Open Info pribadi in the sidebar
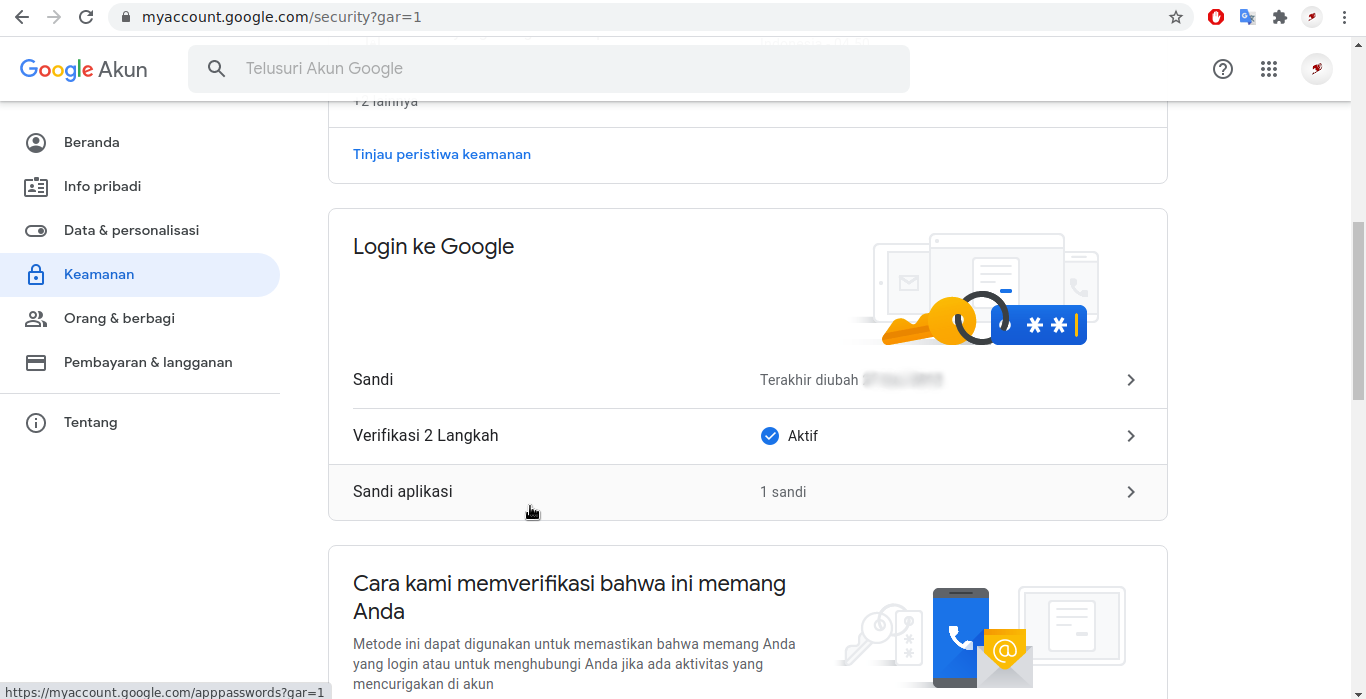1366x699 pixels. (102, 187)
